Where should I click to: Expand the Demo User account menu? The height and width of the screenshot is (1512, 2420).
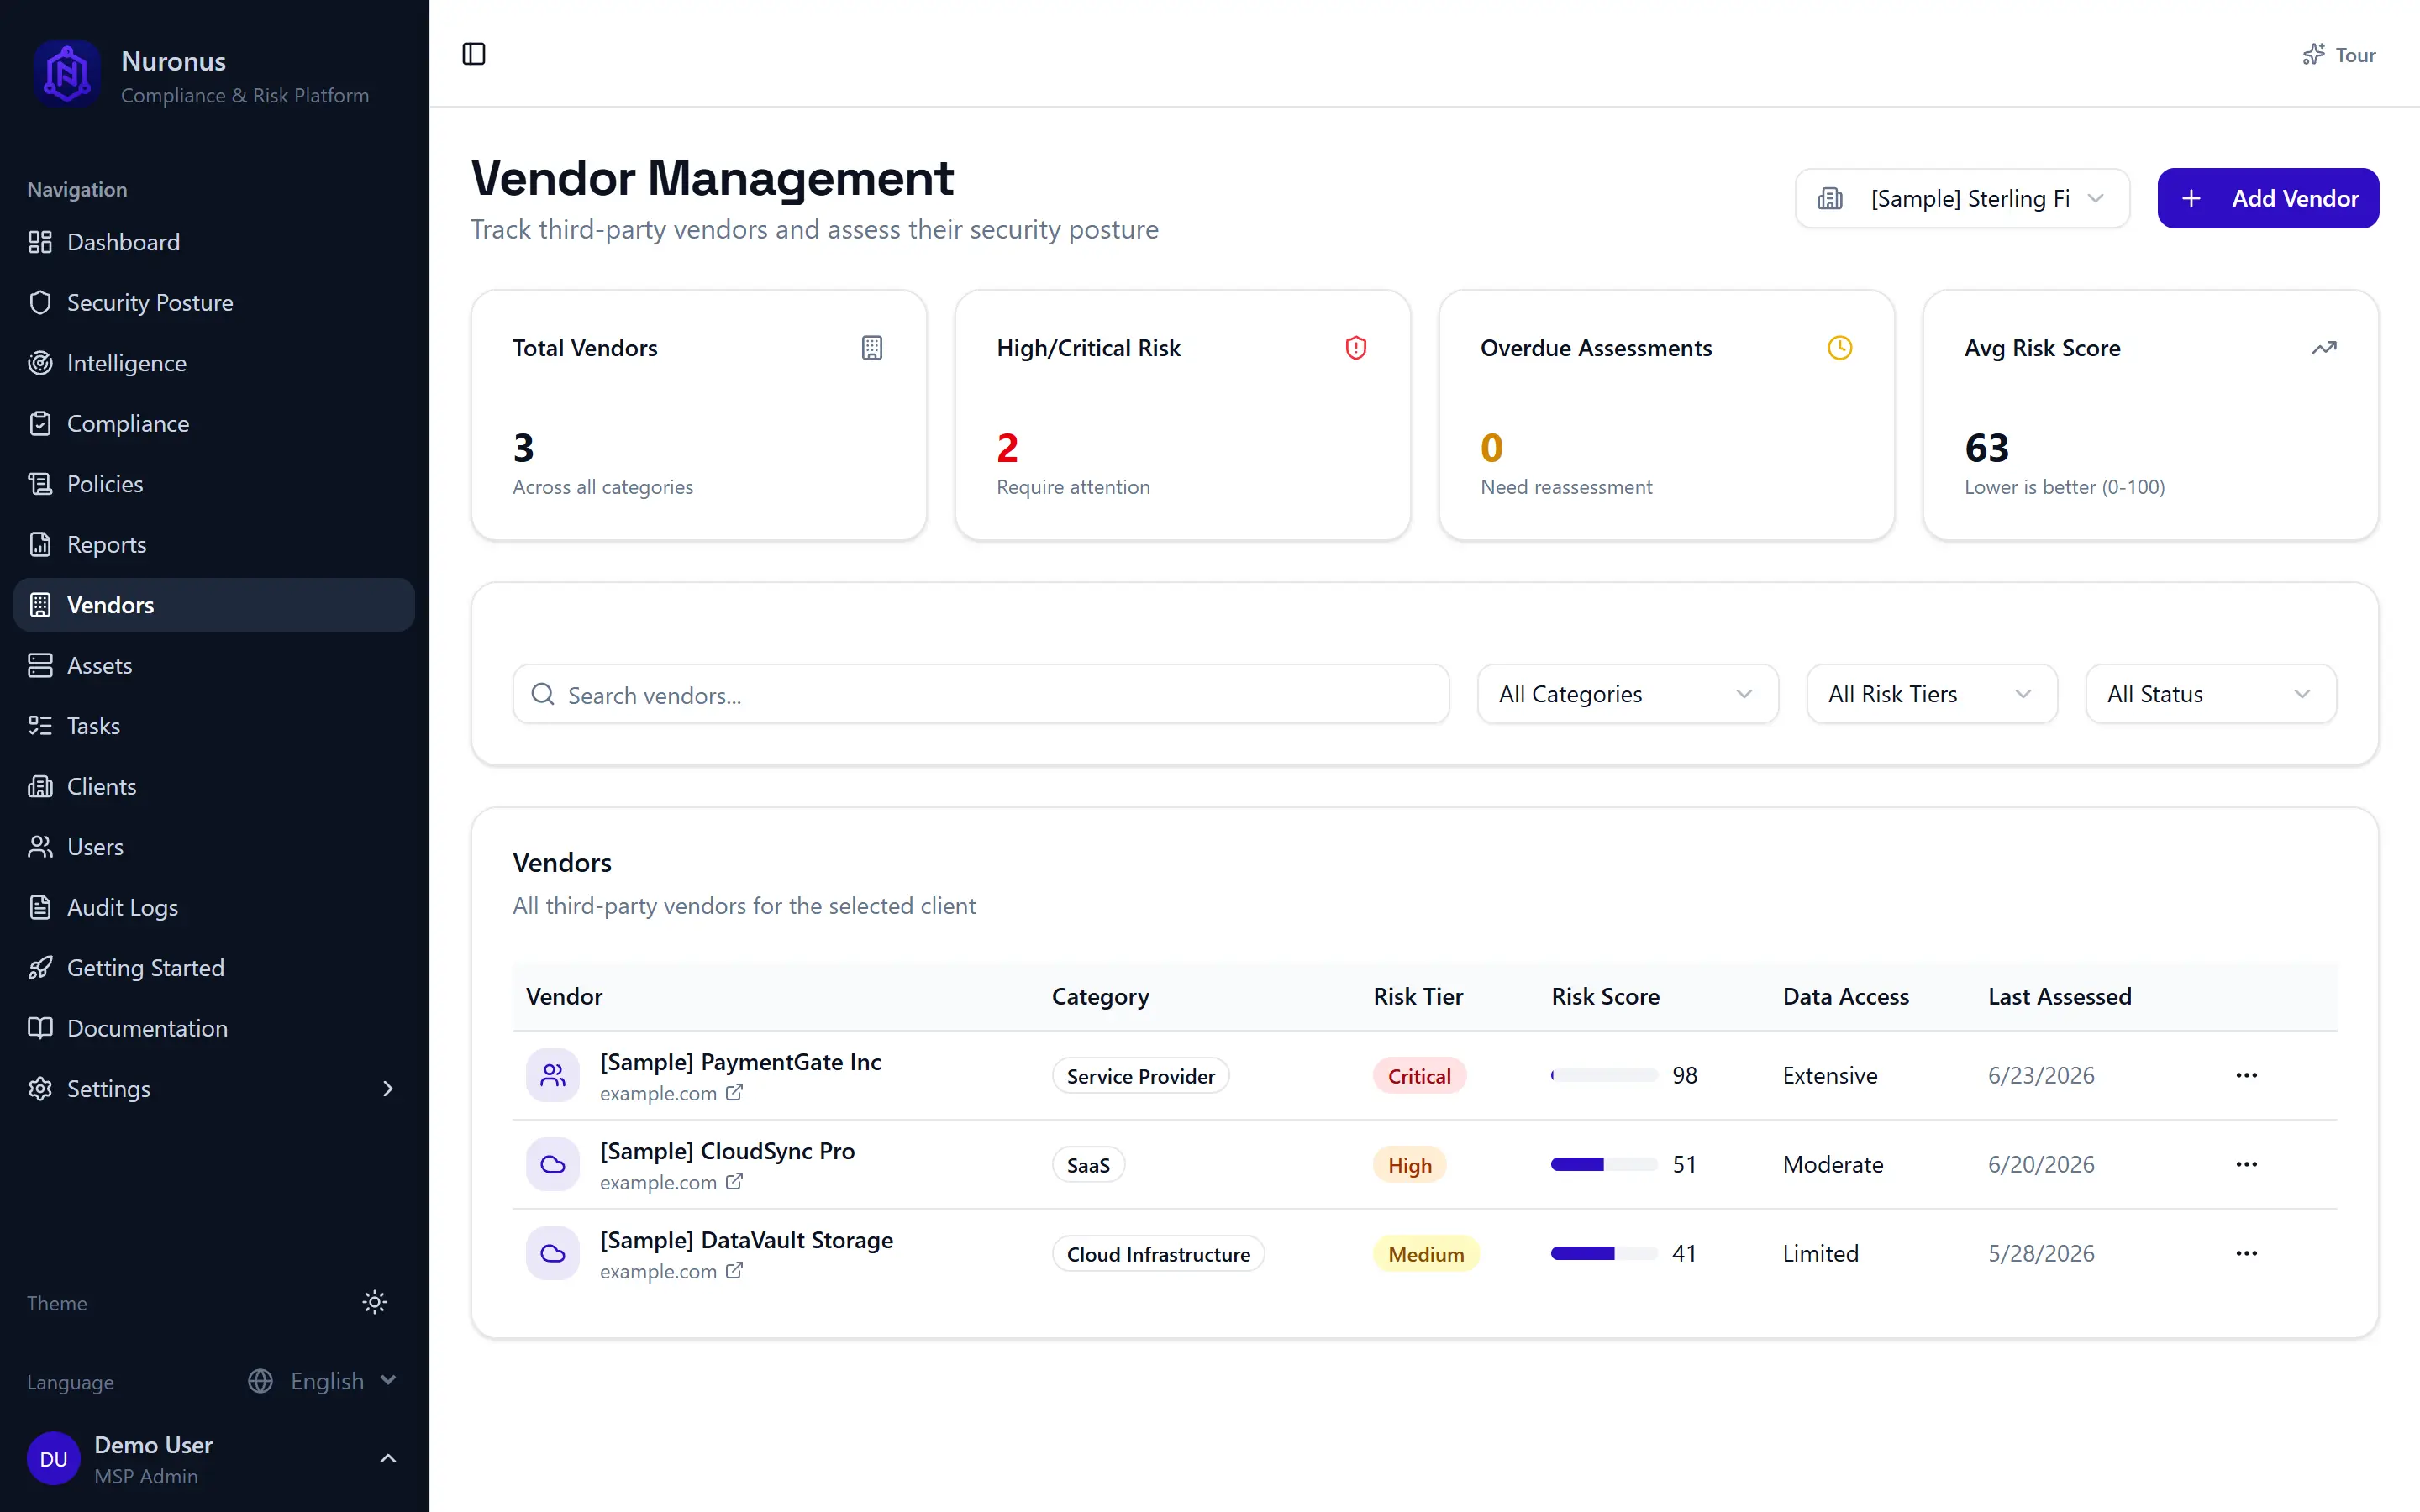[x=214, y=1459]
